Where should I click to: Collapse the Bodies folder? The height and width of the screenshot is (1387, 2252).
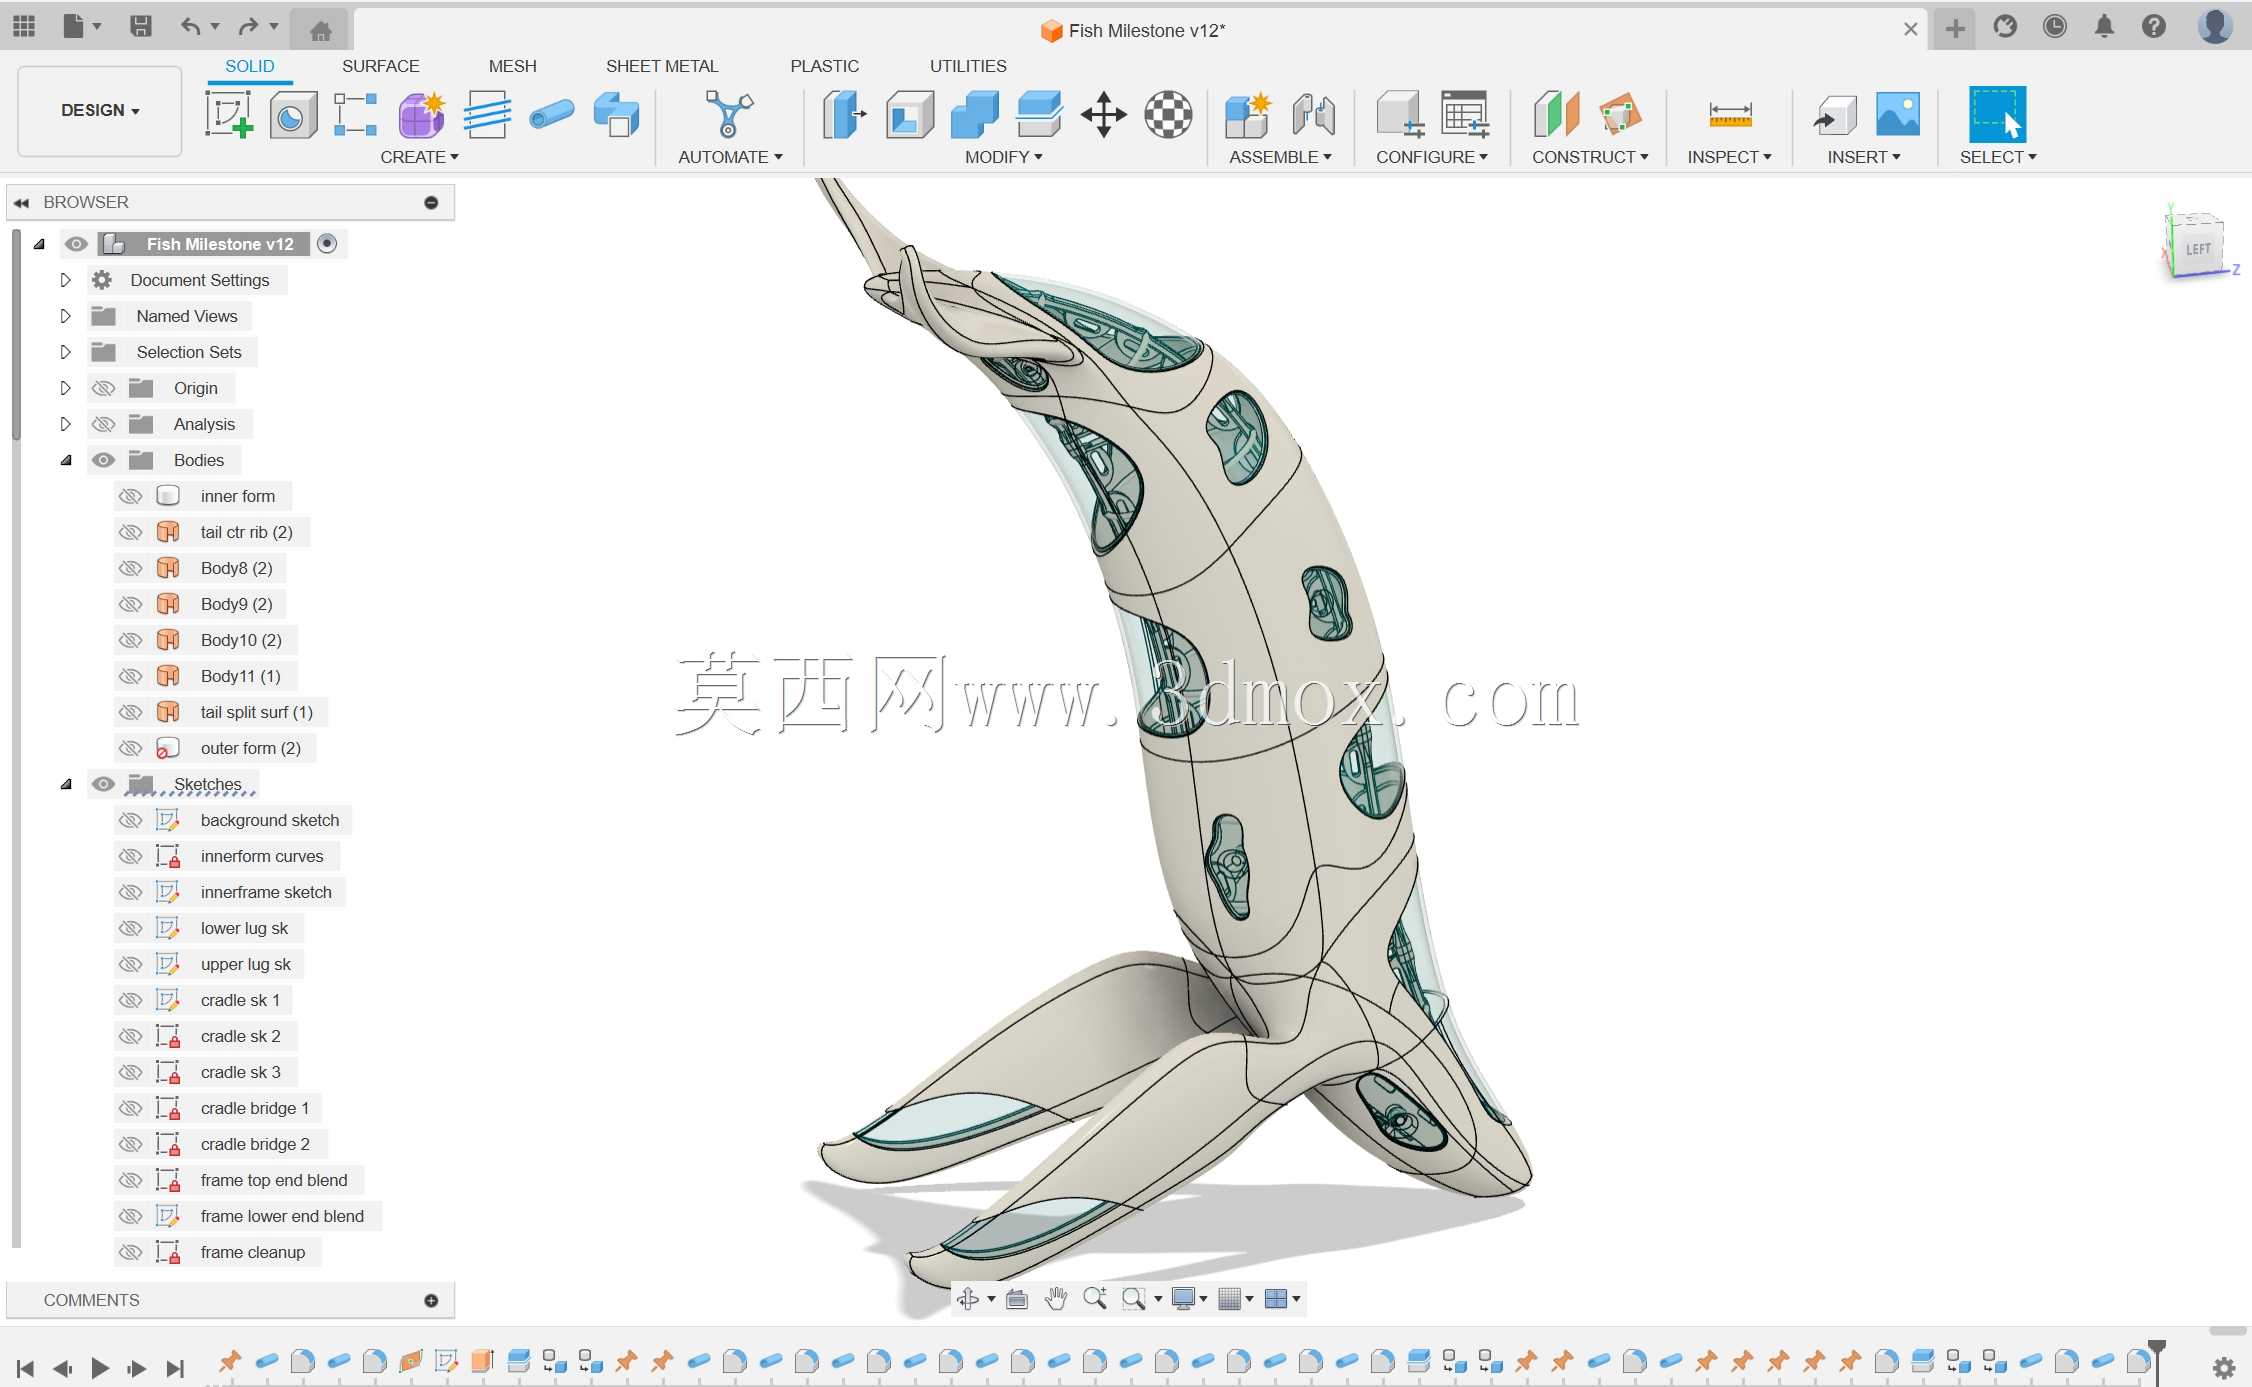tap(66, 460)
